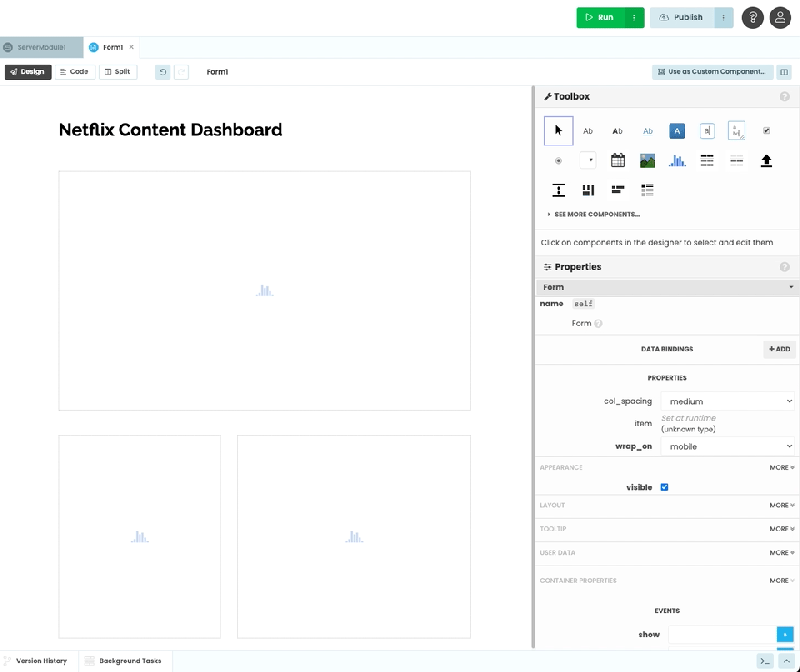Expand SEE MORE COMPONENTS in the Toolbox

tap(599, 213)
